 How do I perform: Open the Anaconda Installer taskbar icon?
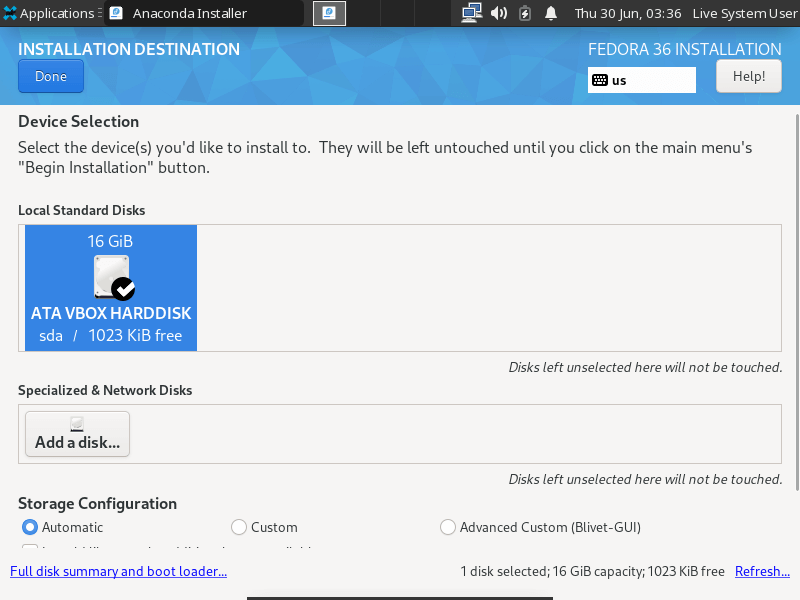click(329, 14)
